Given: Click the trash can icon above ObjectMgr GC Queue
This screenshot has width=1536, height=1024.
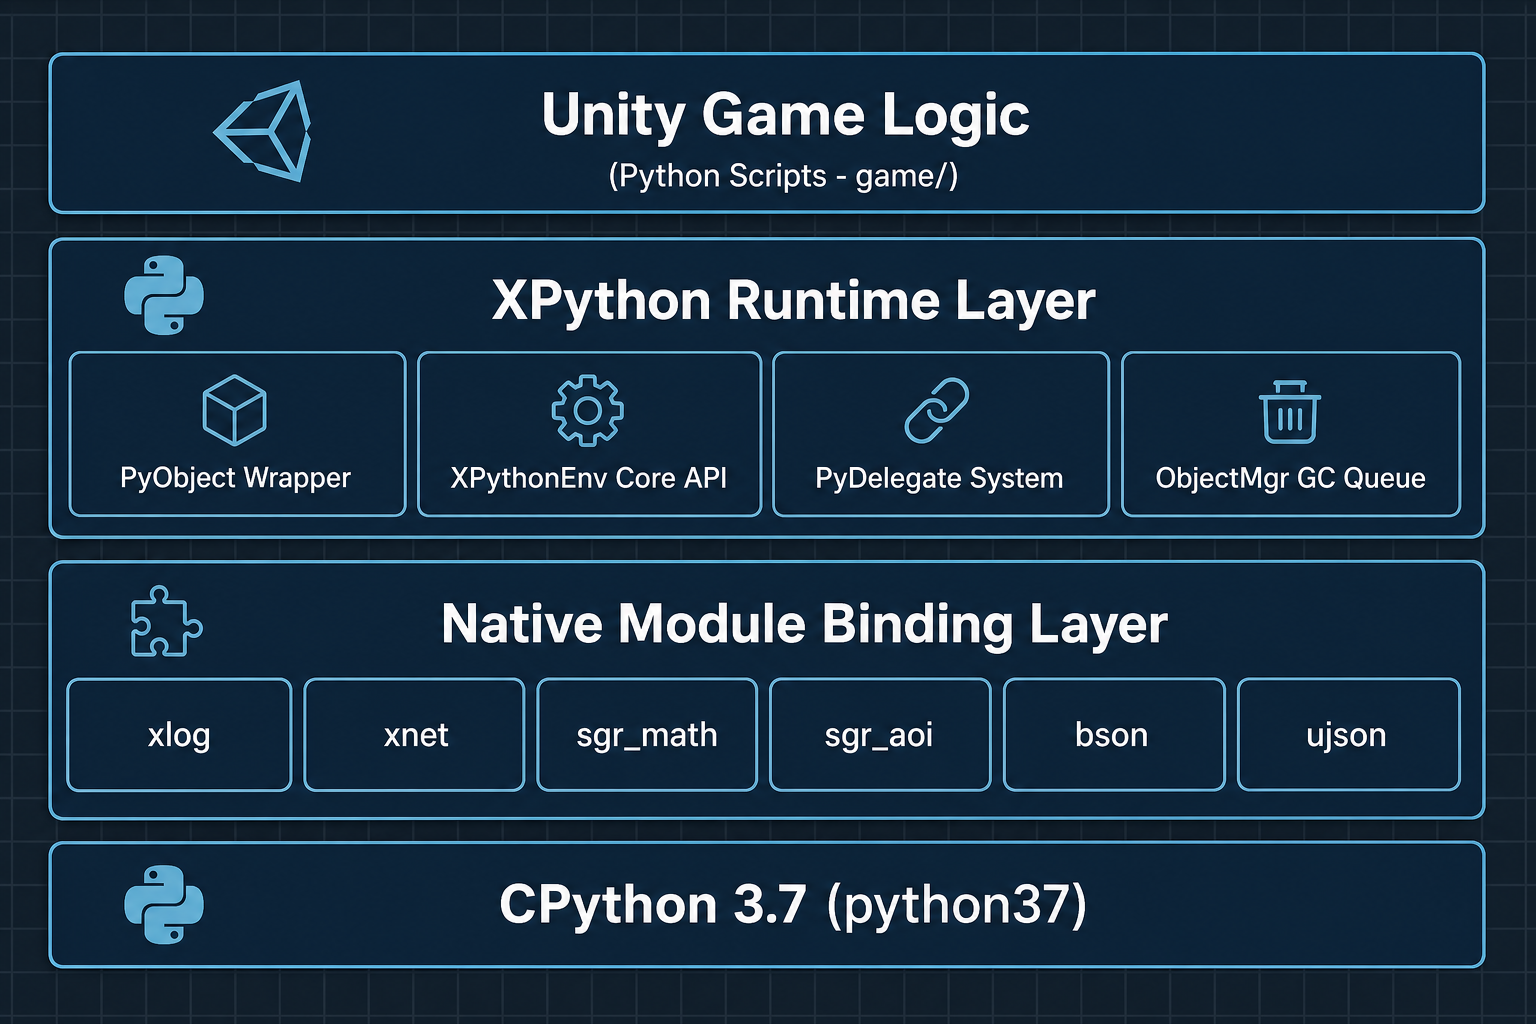Looking at the screenshot, I should click(x=1290, y=411).
